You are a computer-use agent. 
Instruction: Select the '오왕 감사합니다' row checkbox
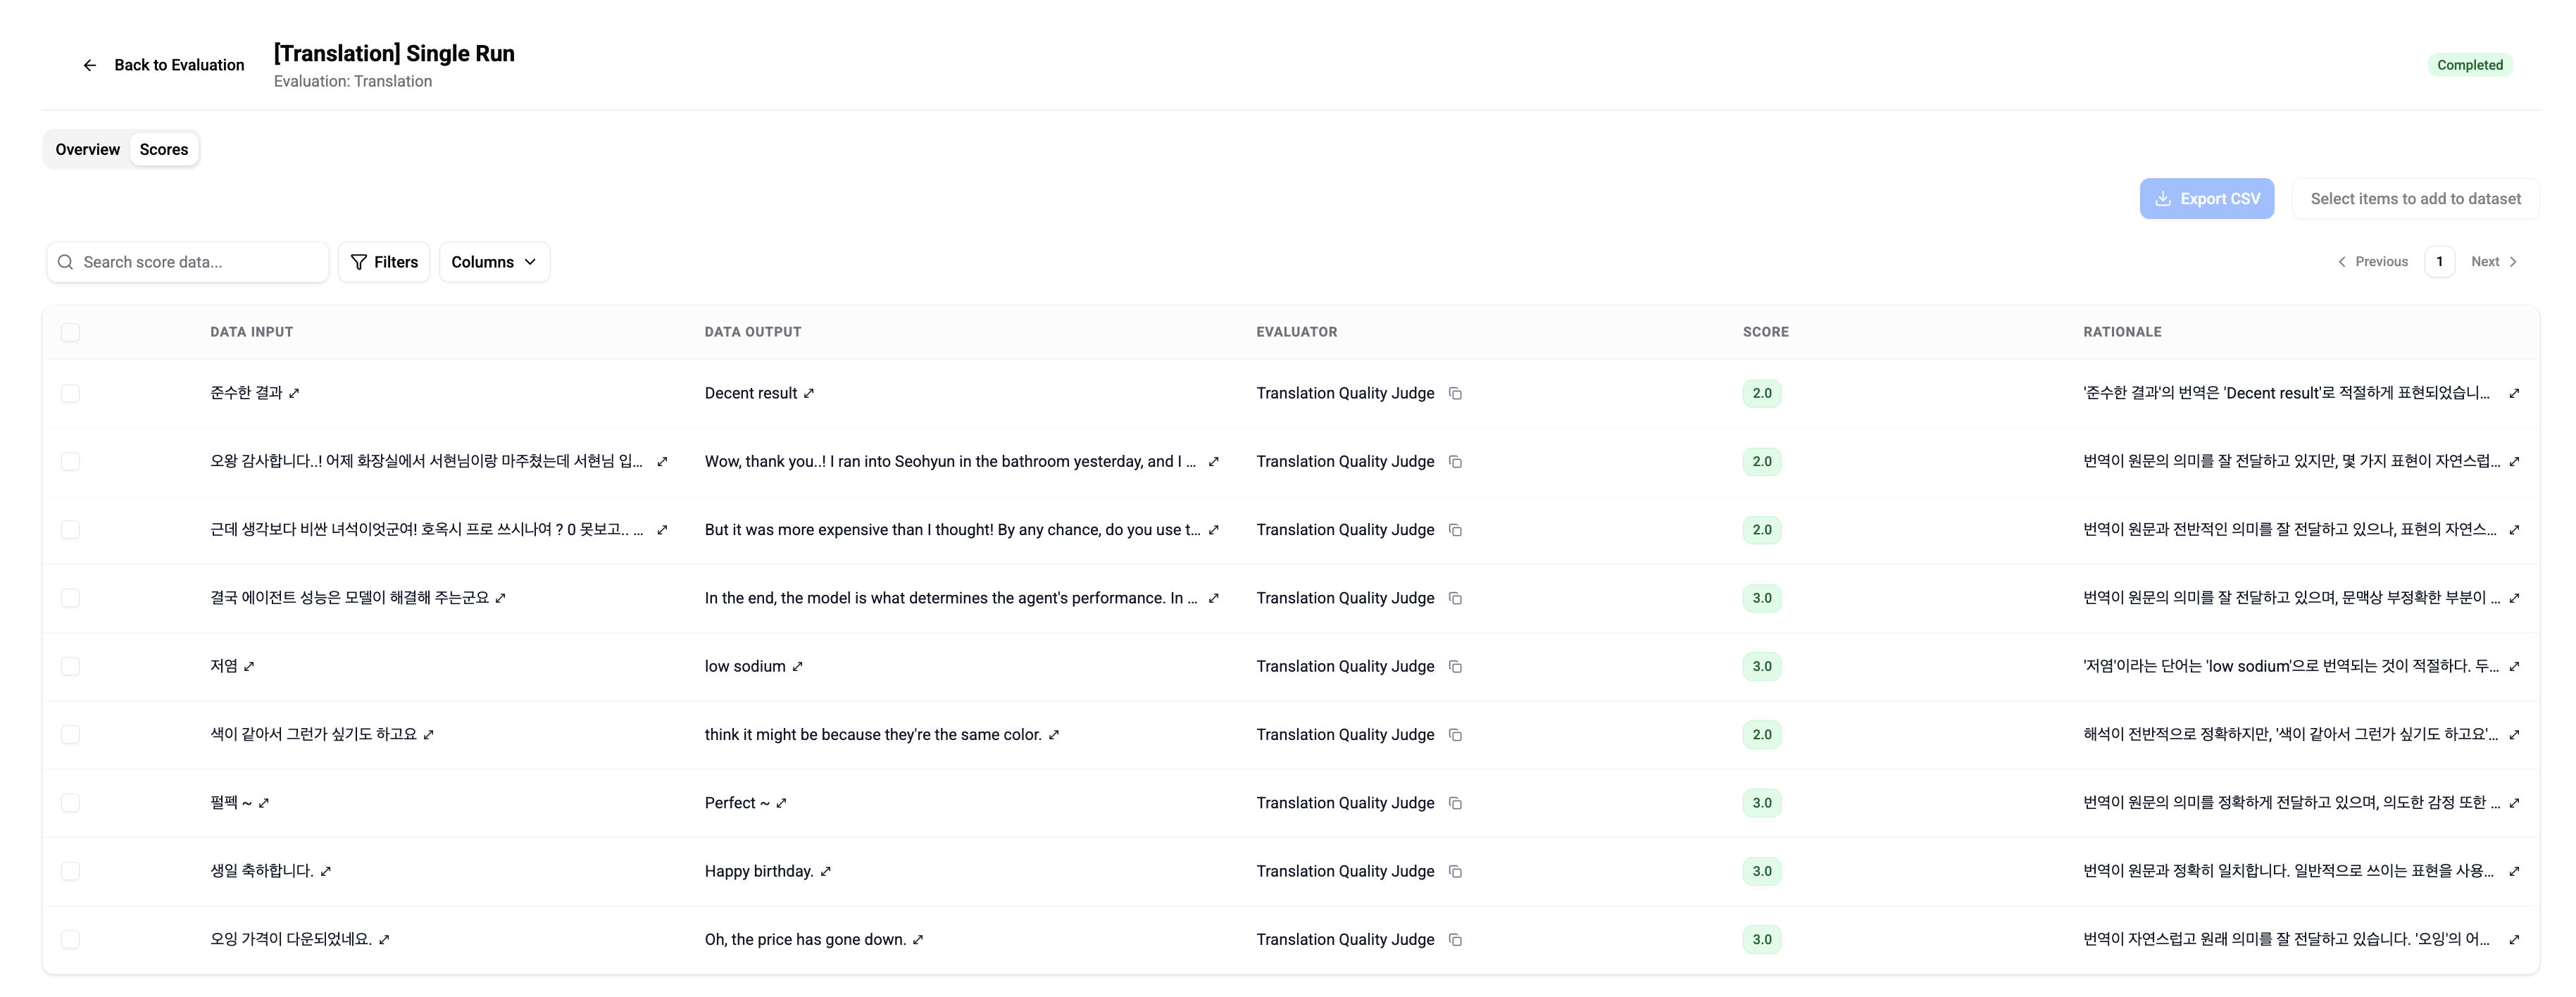[70, 461]
